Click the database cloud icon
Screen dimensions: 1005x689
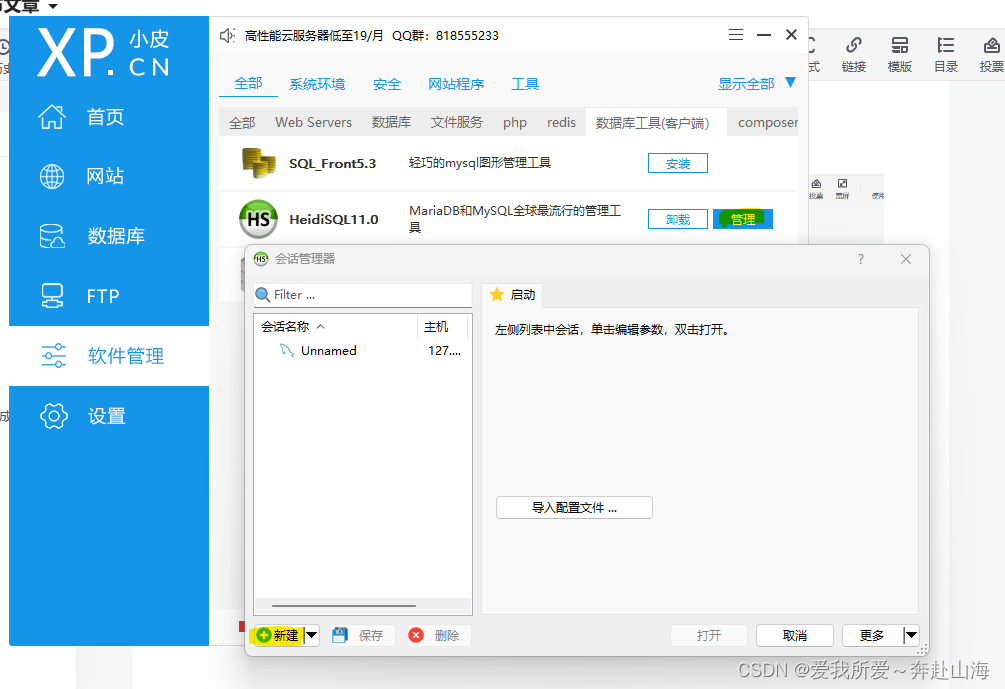click(x=52, y=236)
